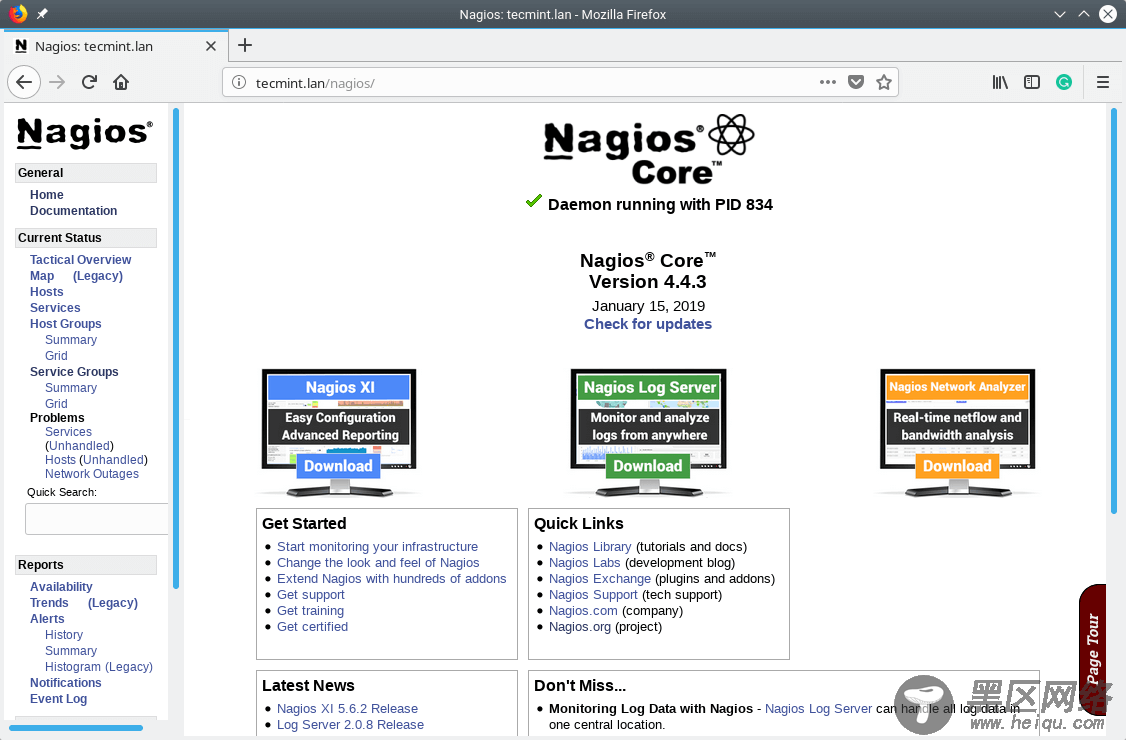Open Nagios Support quick link

point(593,595)
